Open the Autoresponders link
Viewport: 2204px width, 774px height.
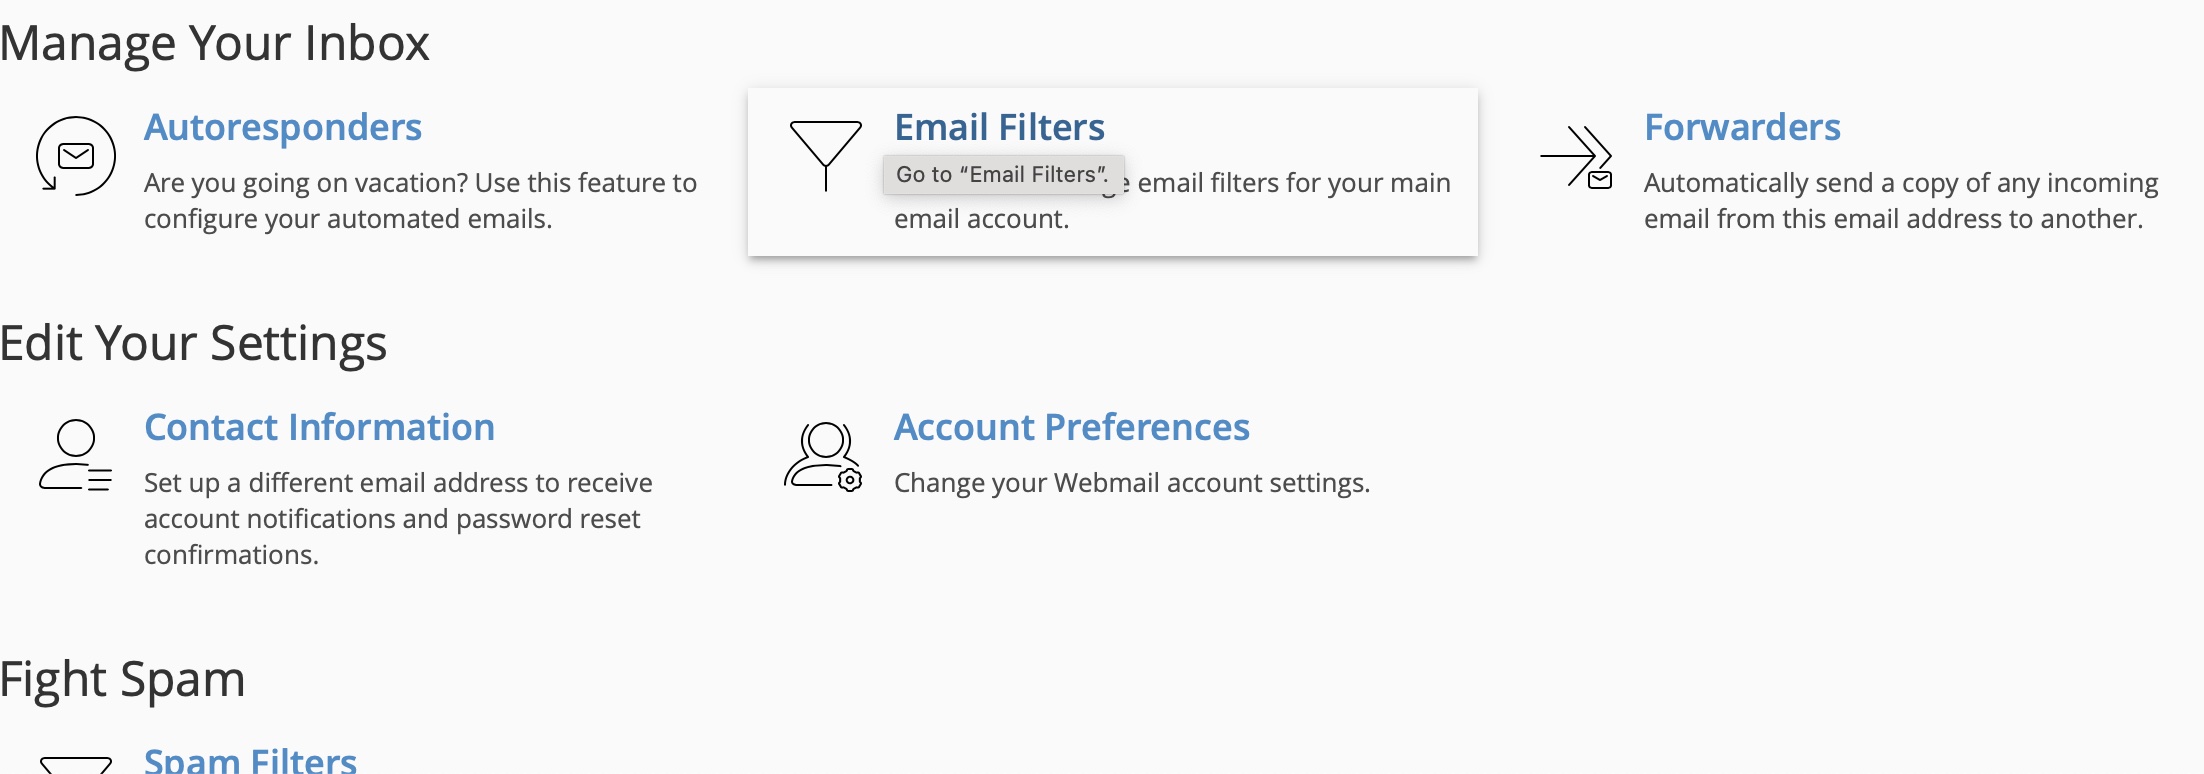[x=283, y=127]
